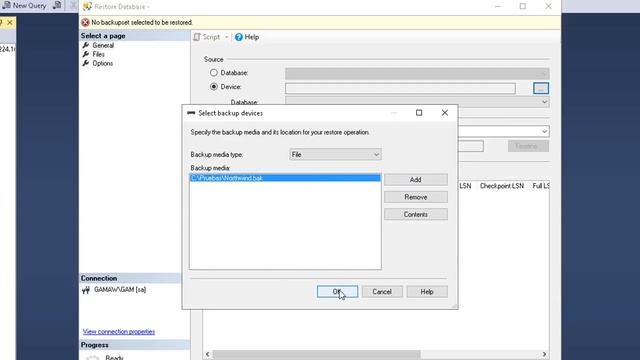640x360 pixels.
Task: Select the Device source radio button
Action: [213, 87]
